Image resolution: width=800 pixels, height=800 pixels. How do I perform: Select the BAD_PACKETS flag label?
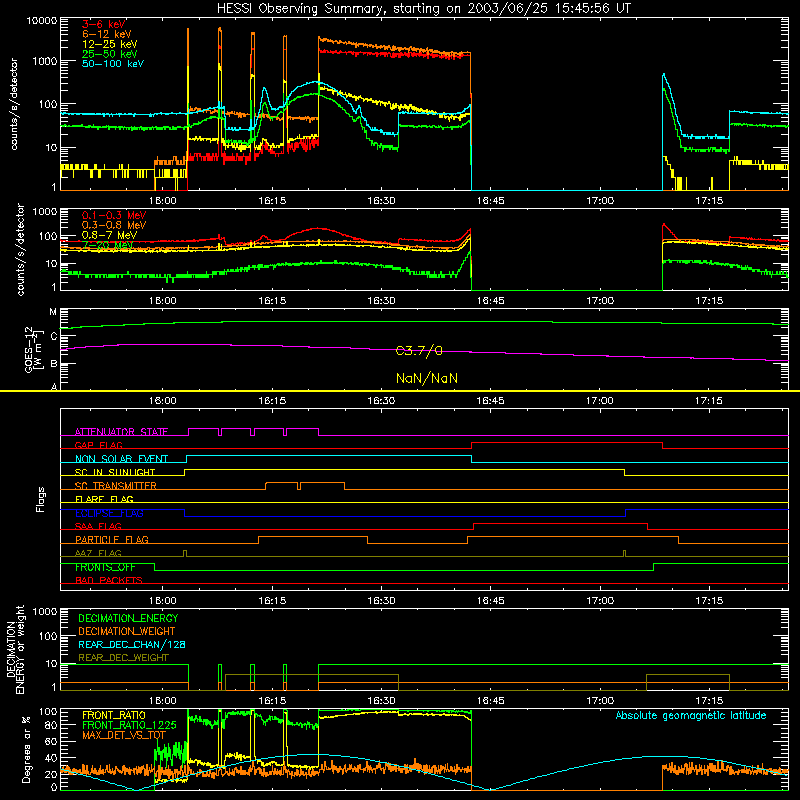[109, 581]
